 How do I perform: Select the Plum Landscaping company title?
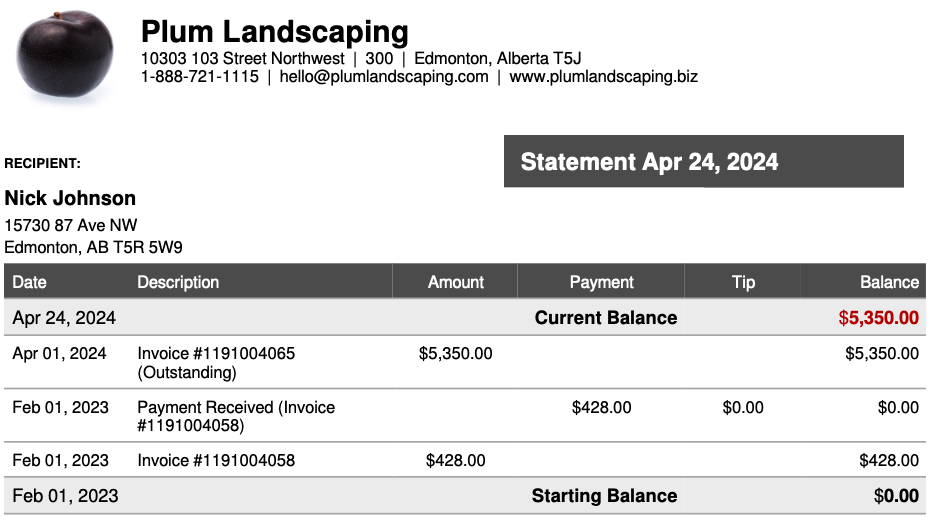coord(274,32)
